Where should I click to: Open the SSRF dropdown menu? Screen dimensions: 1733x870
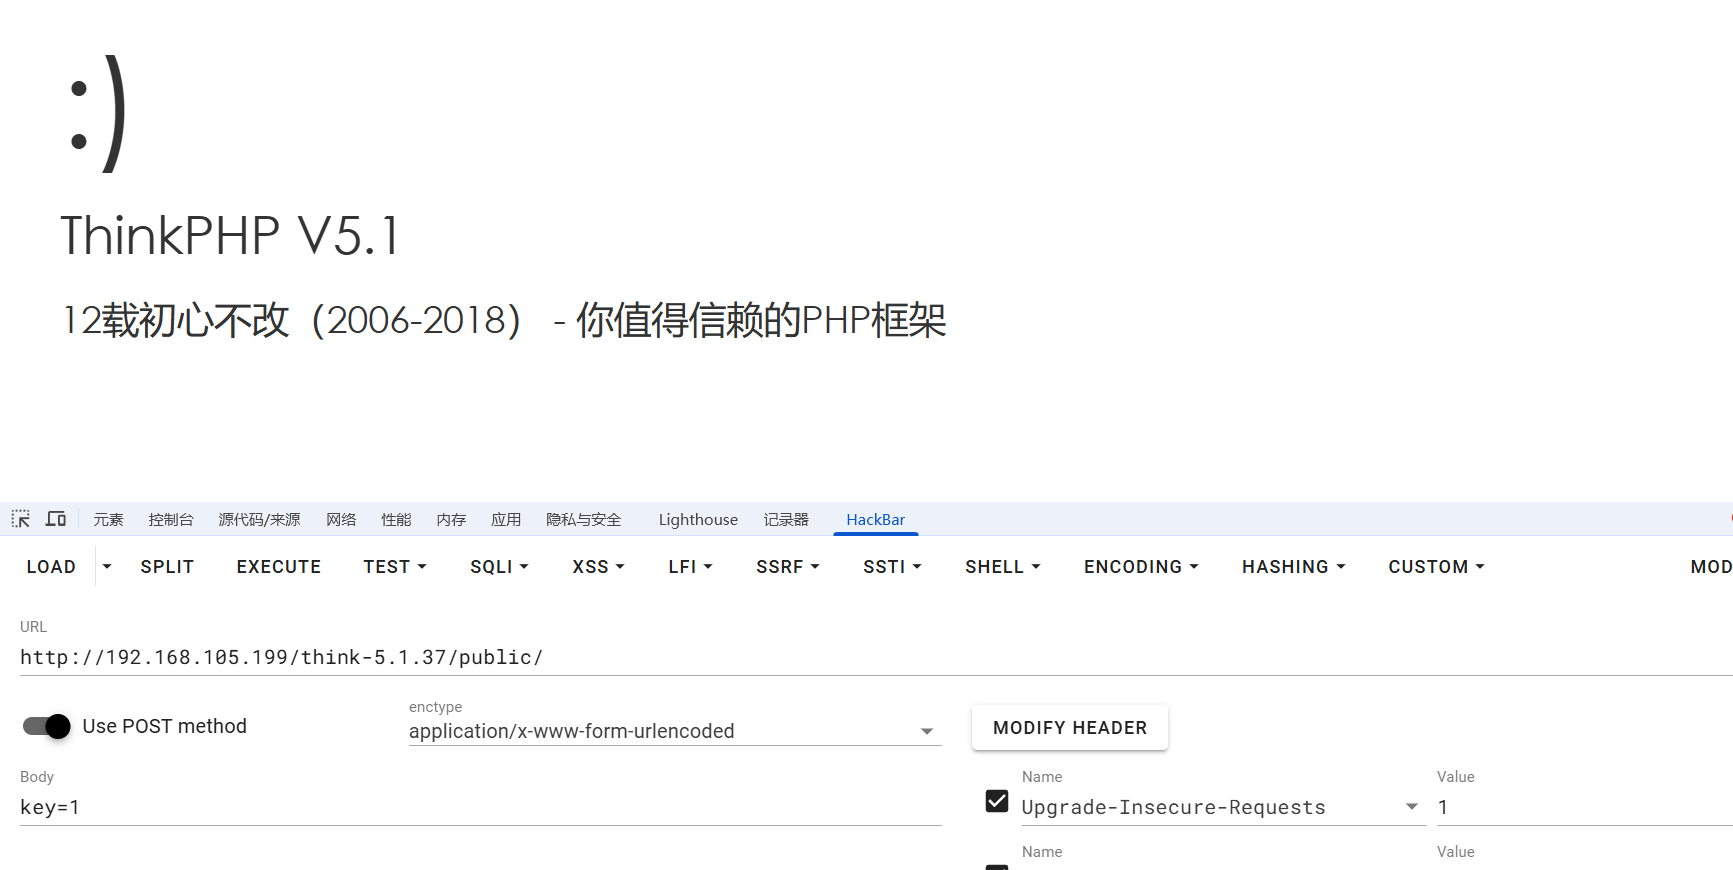(788, 567)
